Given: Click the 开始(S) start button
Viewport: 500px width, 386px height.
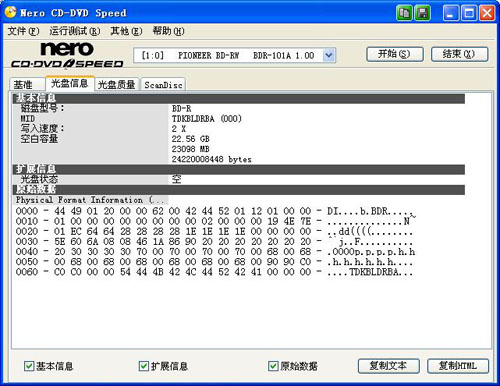Looking at the screenshot, I should [x=395, y=54].
